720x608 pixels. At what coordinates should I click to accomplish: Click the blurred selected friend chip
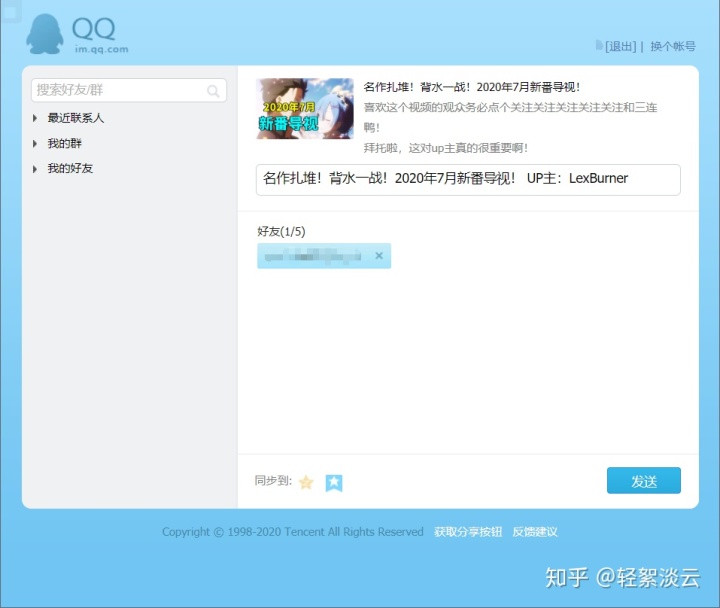point(324,256)
